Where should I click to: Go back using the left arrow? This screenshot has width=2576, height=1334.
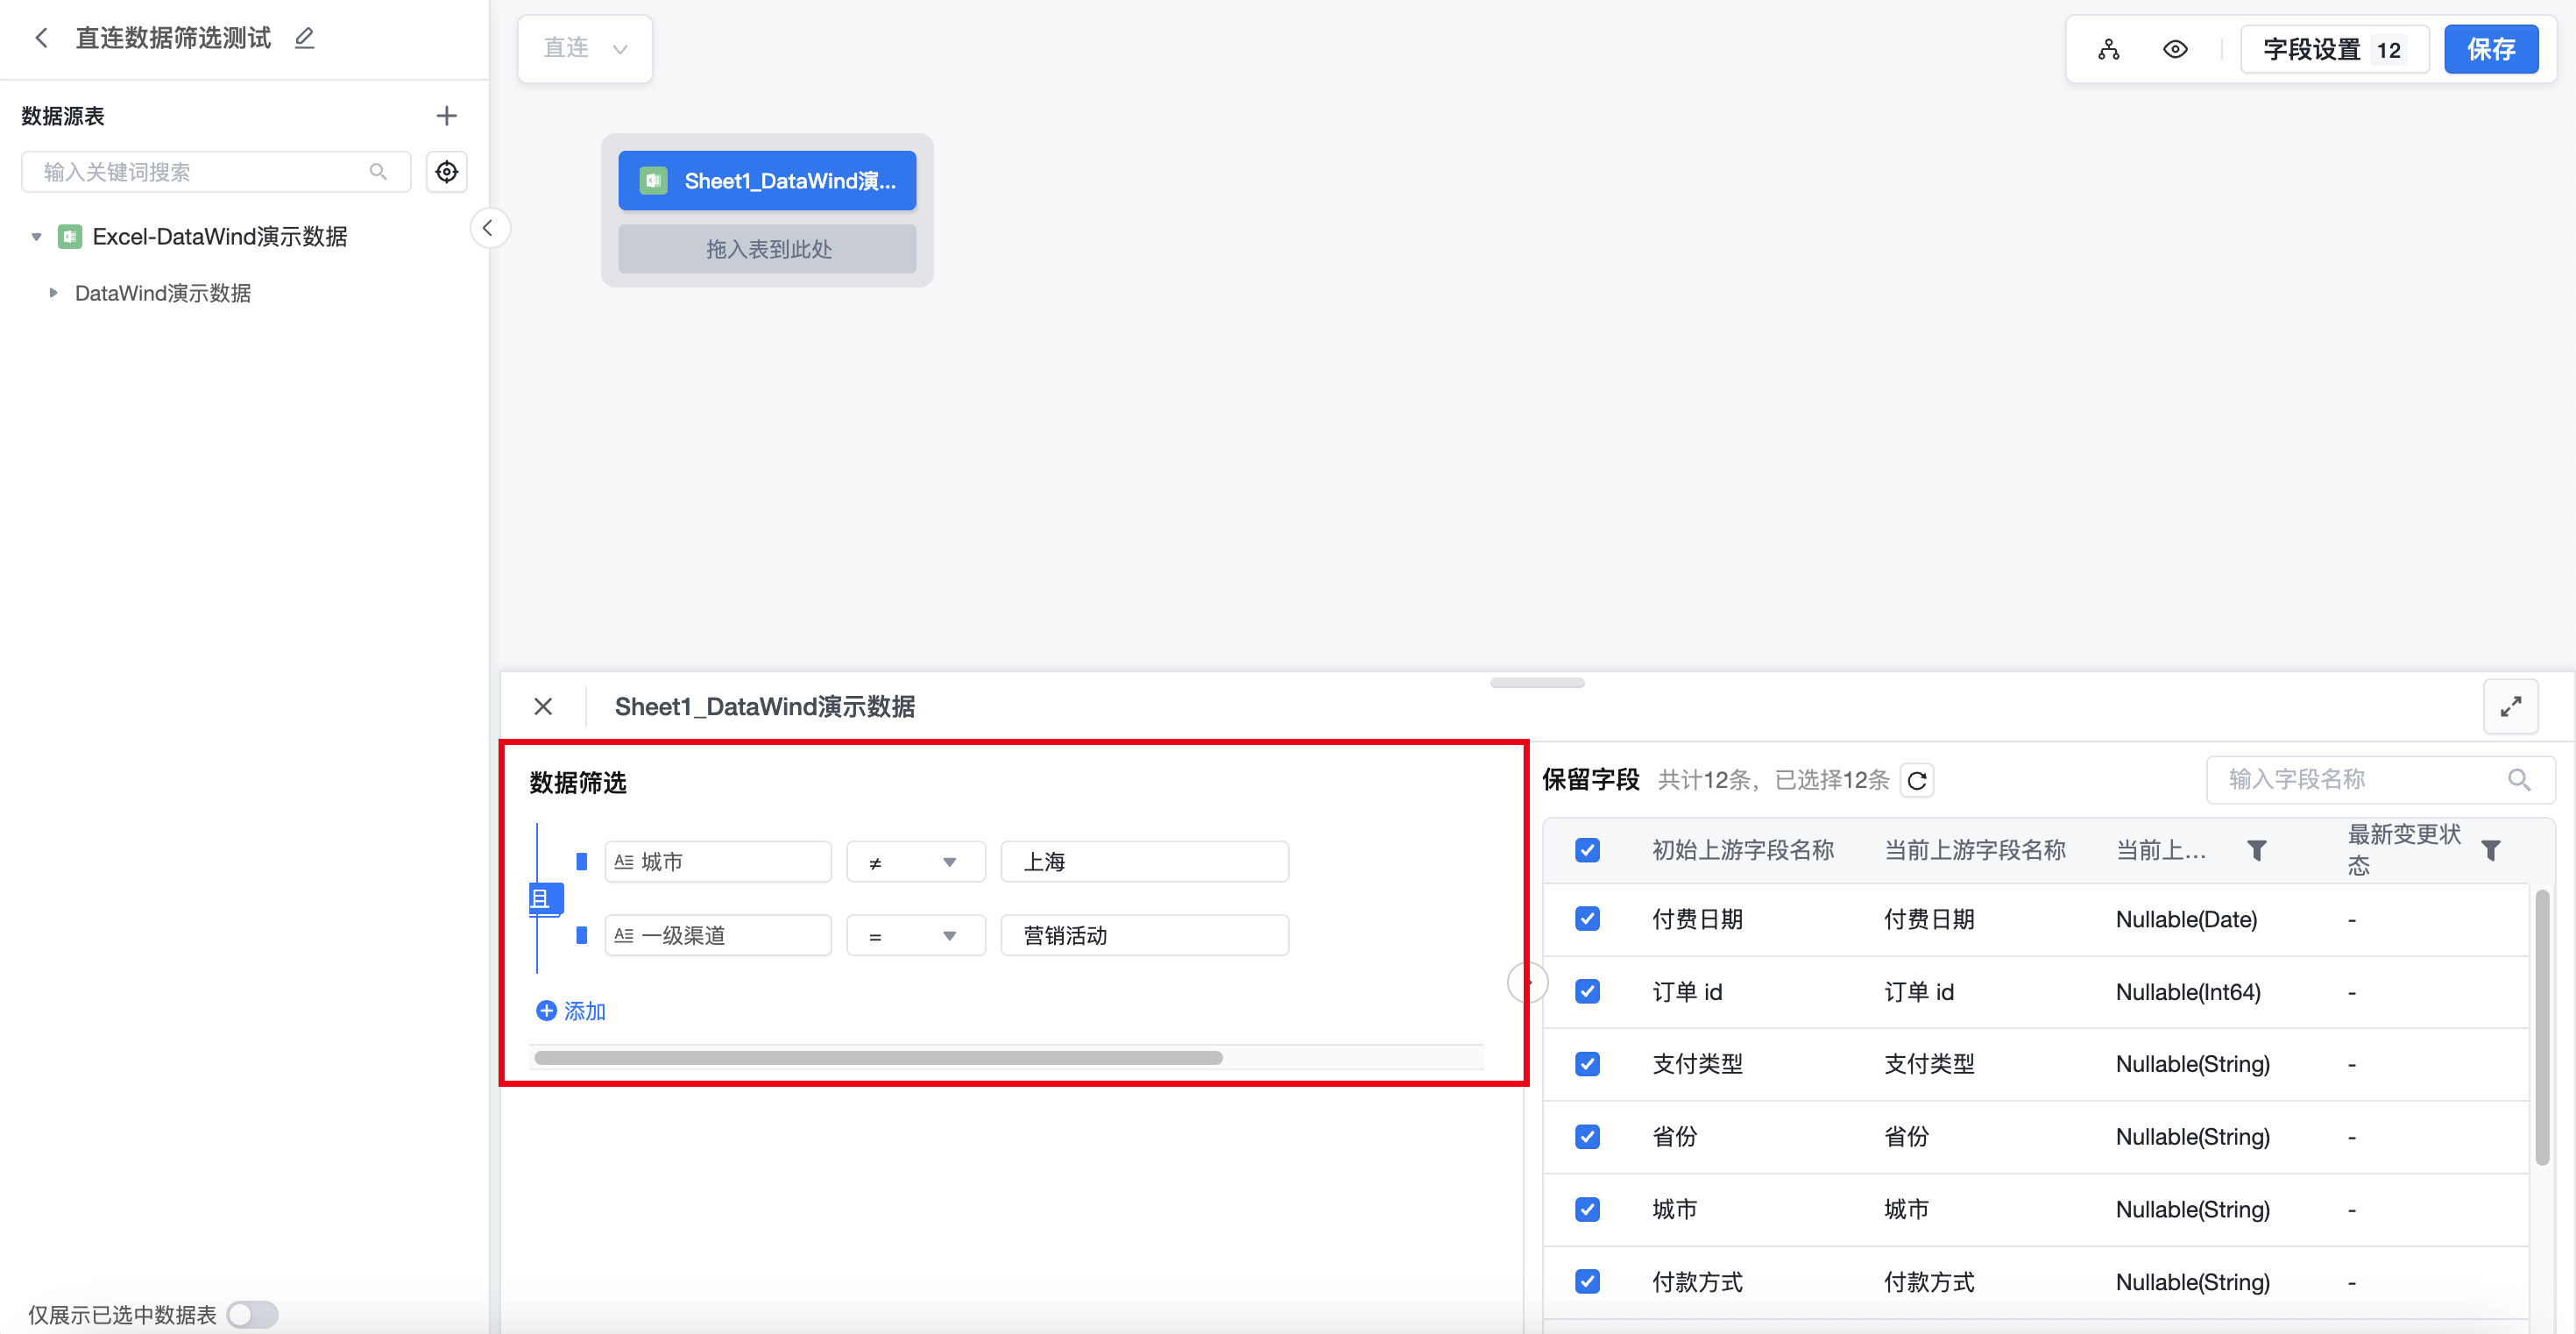coord(41,38)
